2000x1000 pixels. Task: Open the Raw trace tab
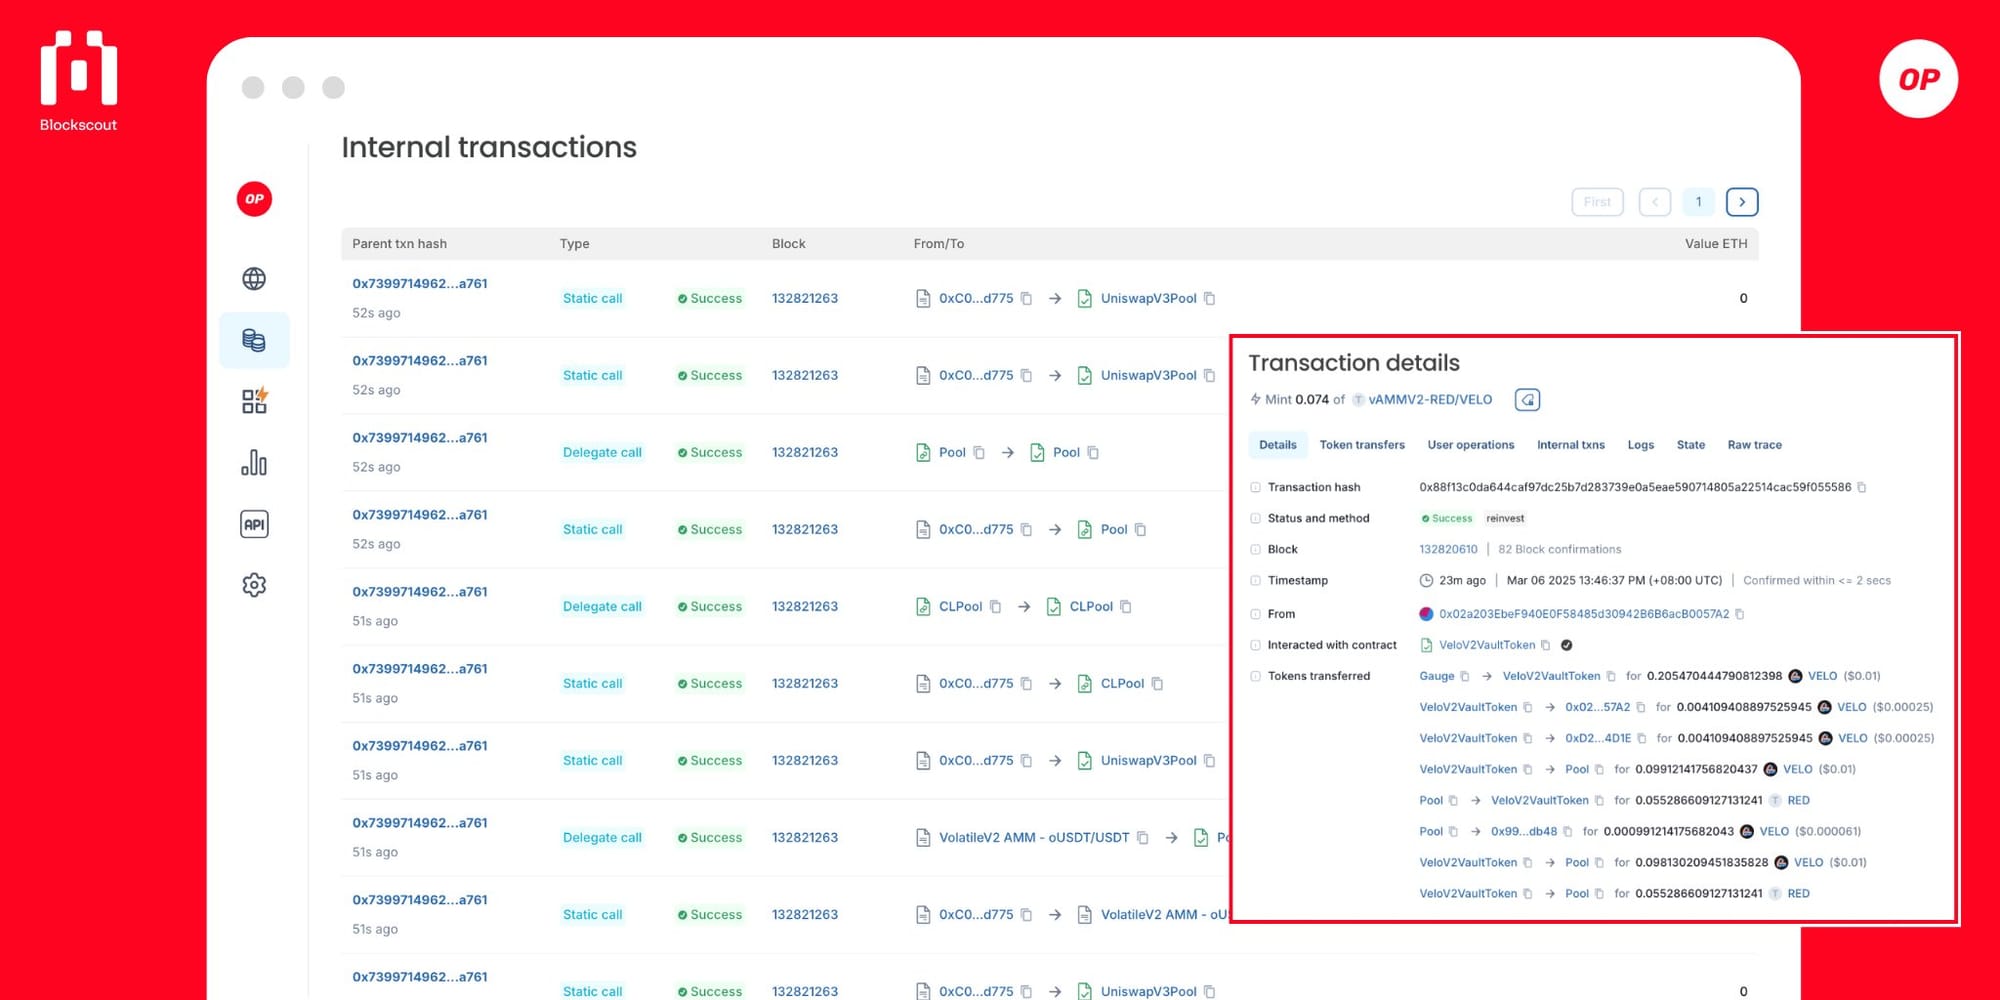(x=1755, y=445)
